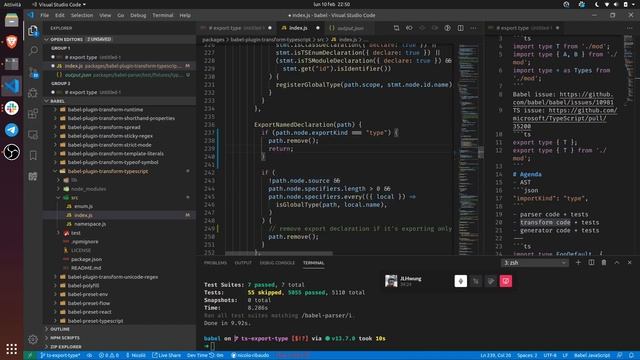Click the editor horizontal scrollbar
Image resolution: width=640 pixels, height=360 pixels.
tap(279, 253)
